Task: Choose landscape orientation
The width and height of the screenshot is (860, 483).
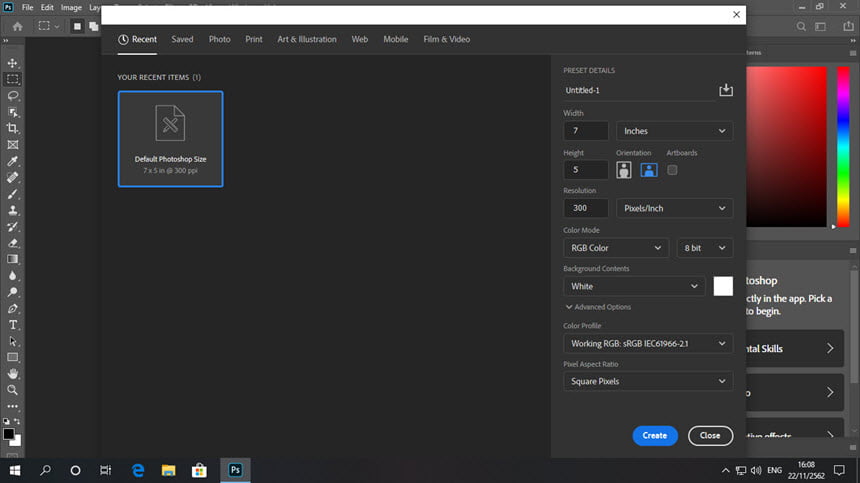Action: pos(648,170)
